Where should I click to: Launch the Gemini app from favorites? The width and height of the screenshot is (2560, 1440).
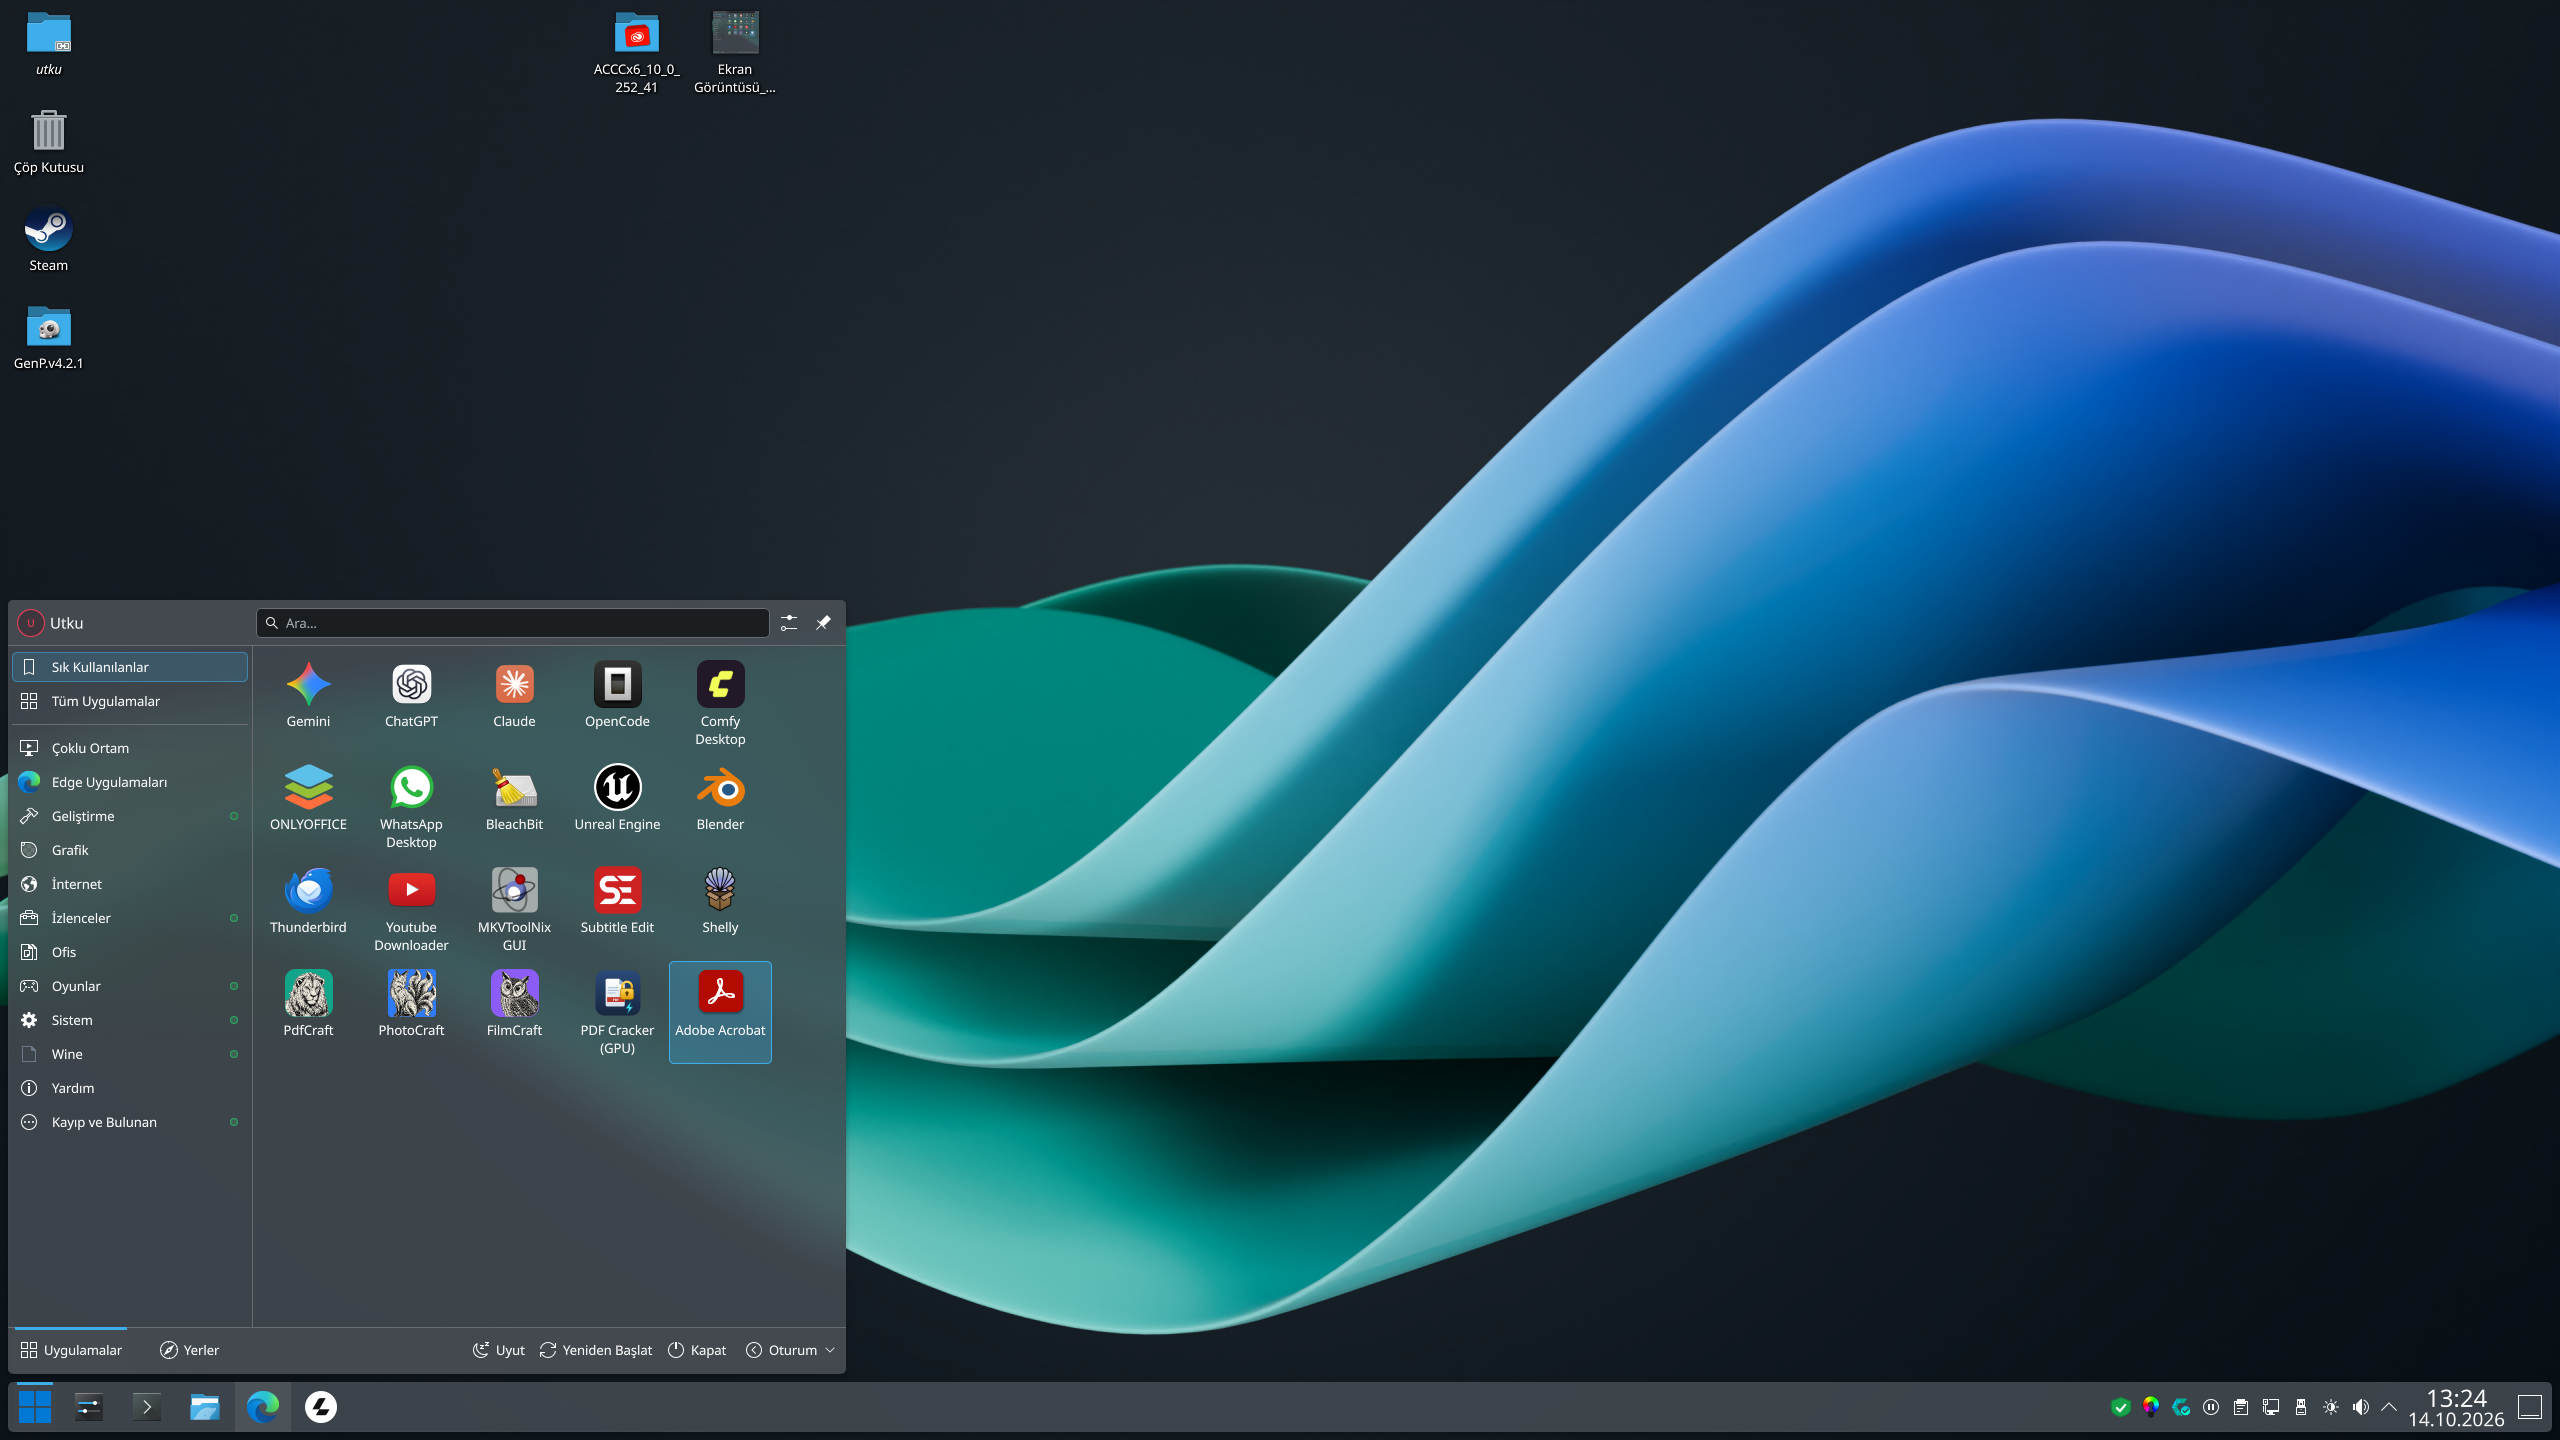308,694
